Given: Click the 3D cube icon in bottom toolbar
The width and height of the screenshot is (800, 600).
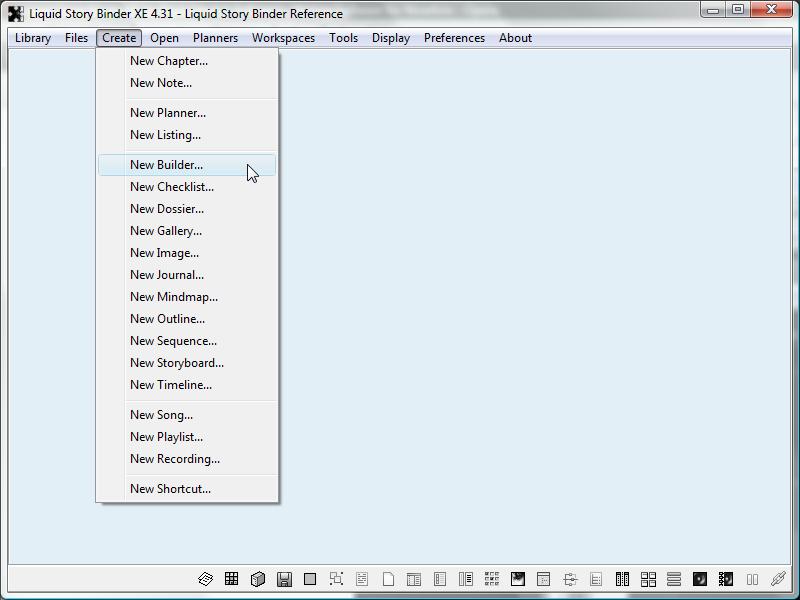Looking at the screenshot, I should 258,579.
